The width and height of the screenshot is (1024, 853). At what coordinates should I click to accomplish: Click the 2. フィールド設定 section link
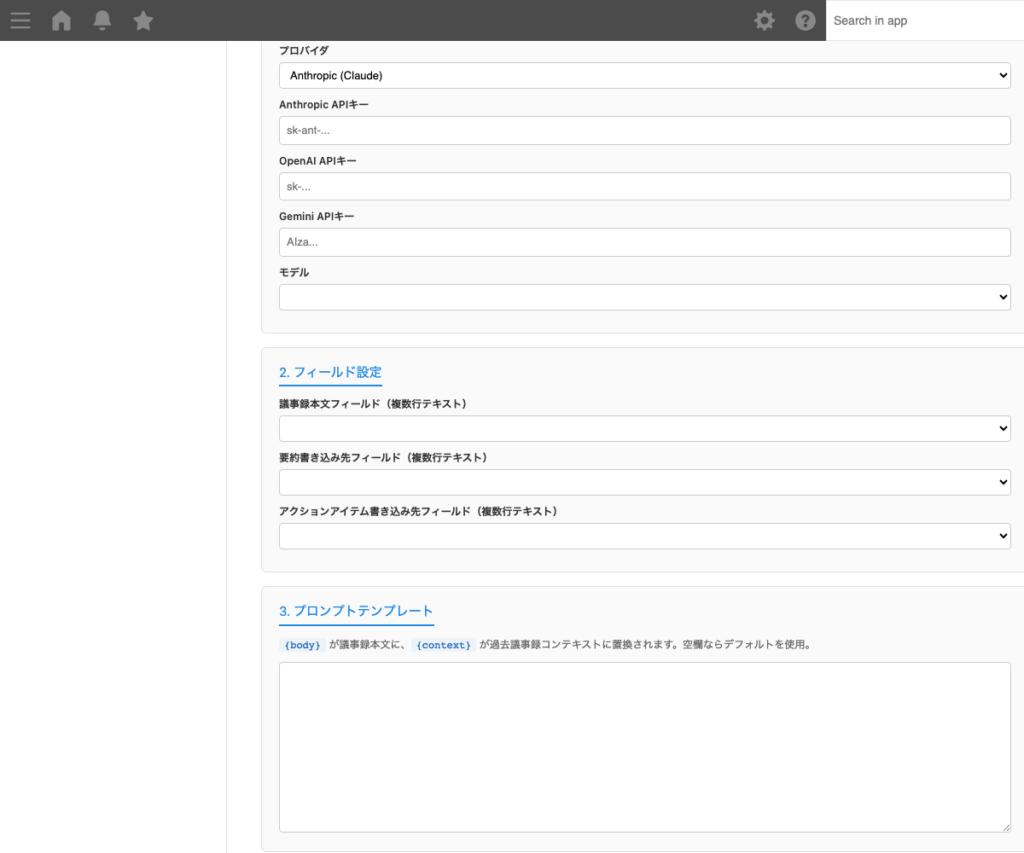[x=330, y=370]
